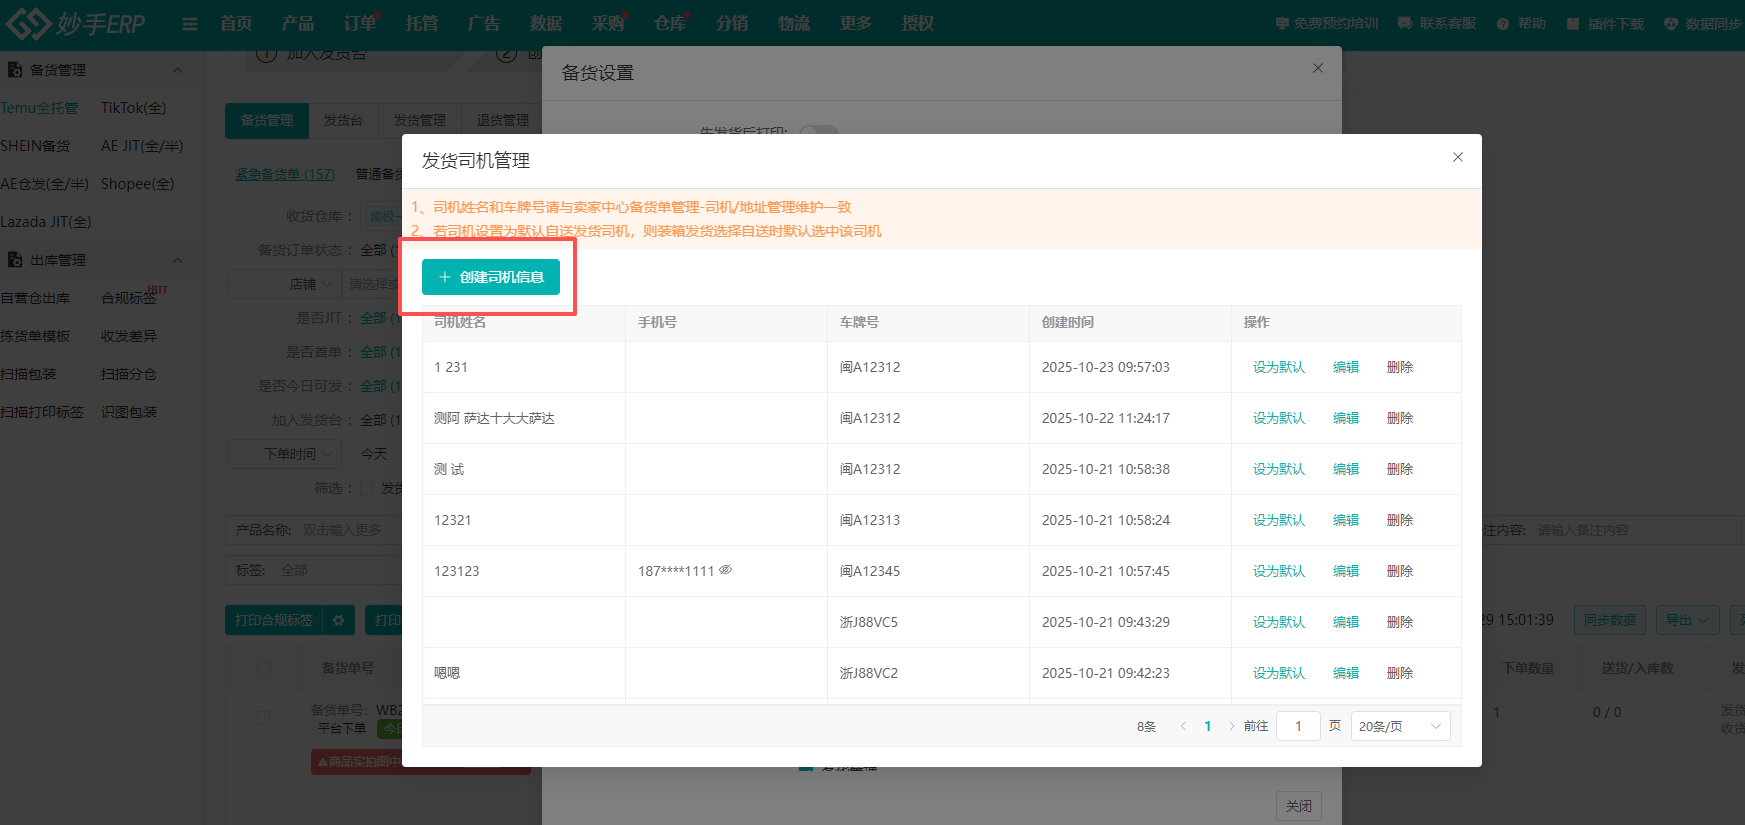The image size is (1745, 825).
Task: Collapse the 备货管理 sidebar section
Action: 177,70
